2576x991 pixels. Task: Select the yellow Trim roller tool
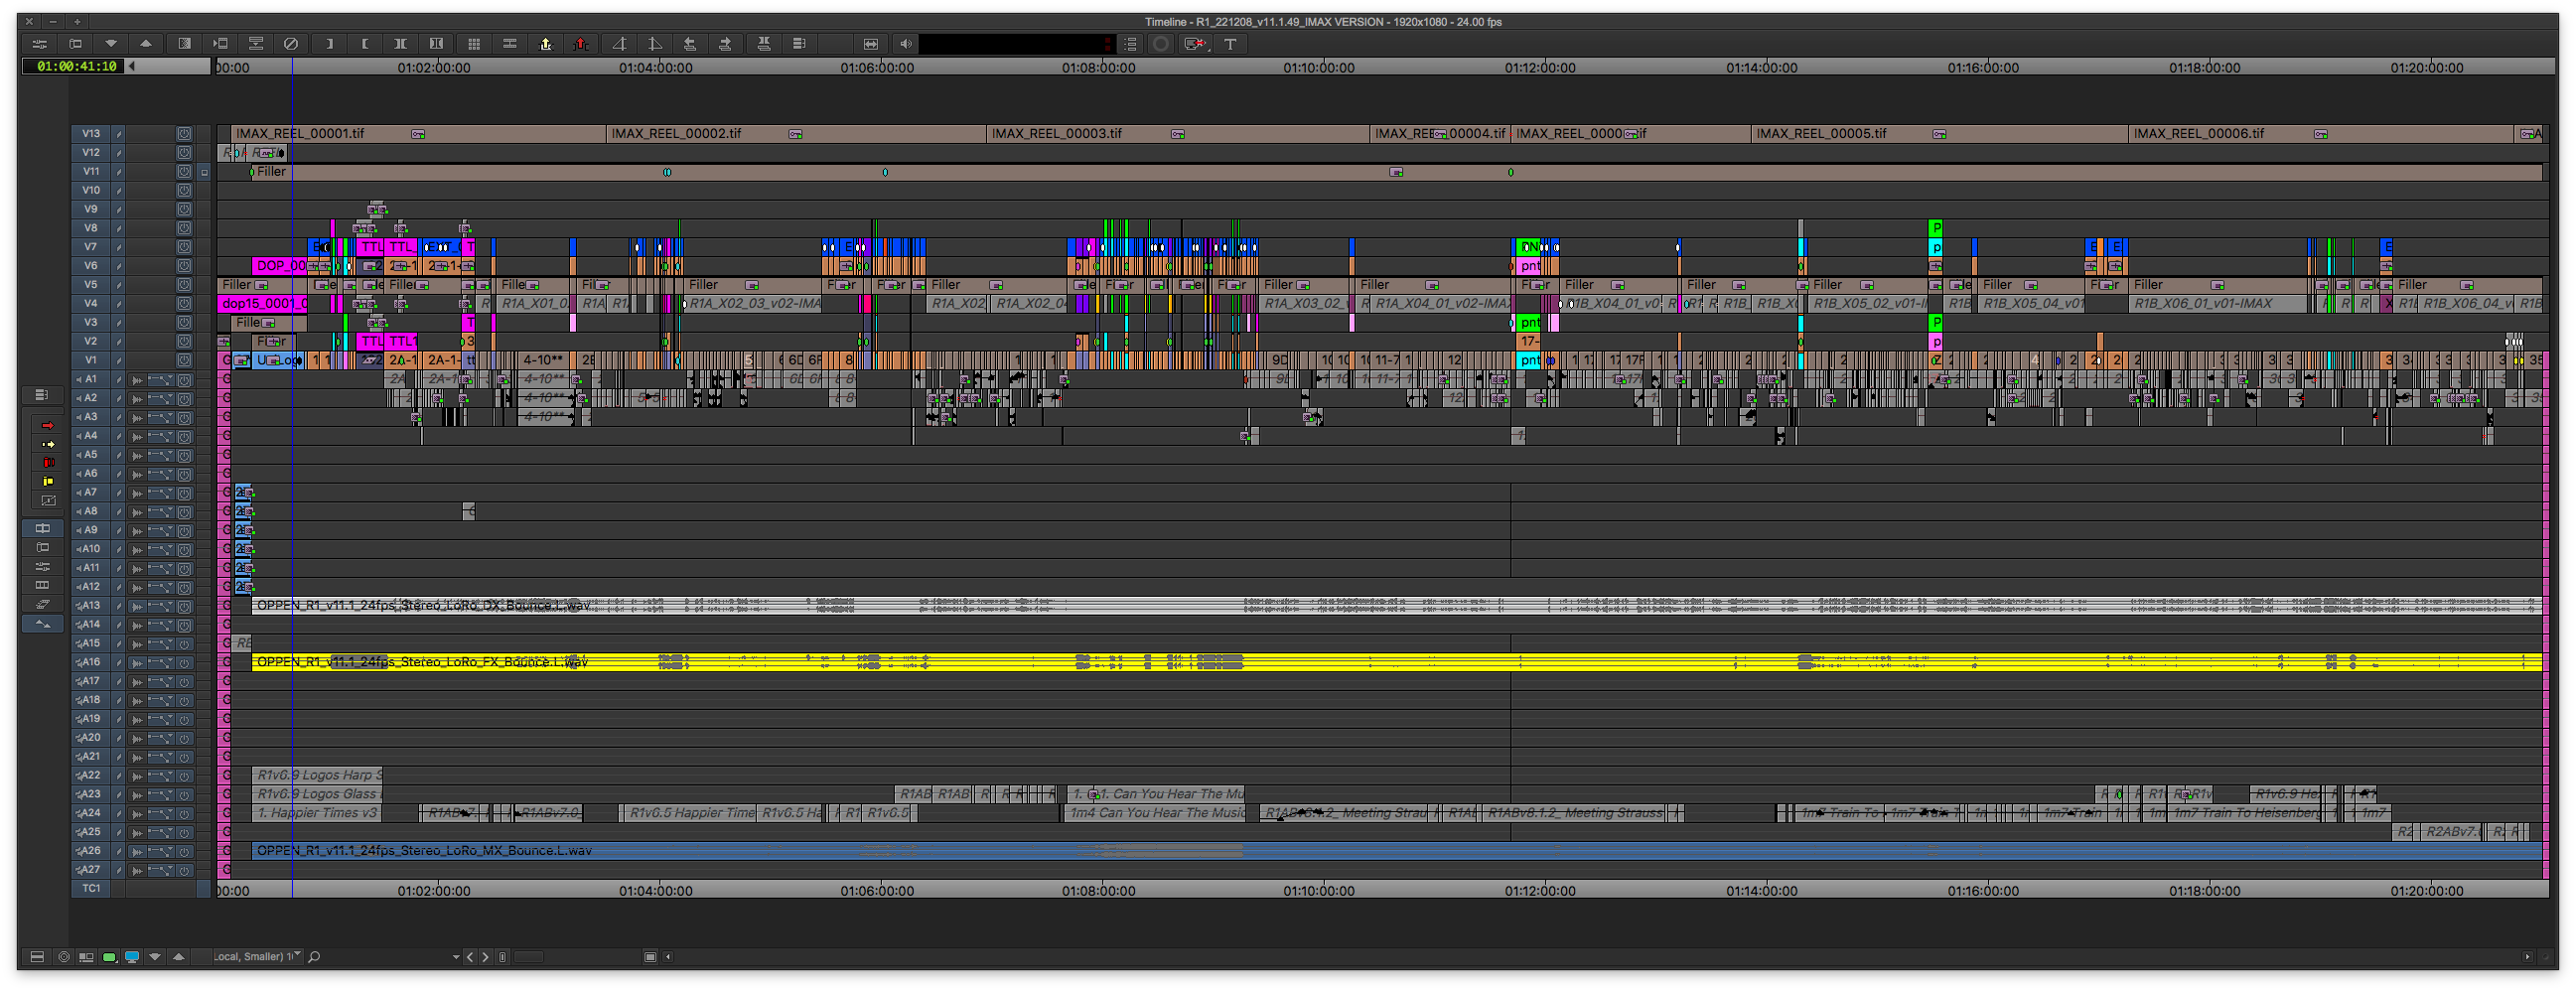click(47, 482)
